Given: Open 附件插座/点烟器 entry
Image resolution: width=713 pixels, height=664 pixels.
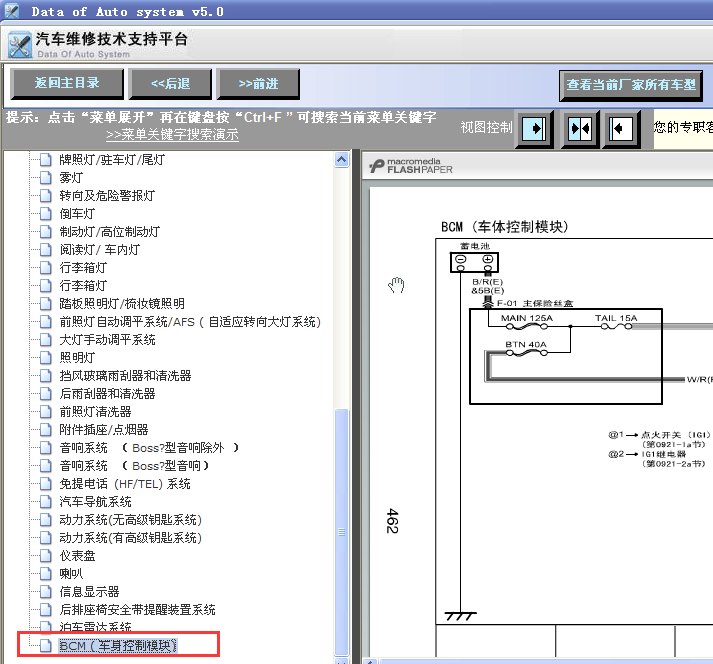Looking at the screenshot, I should (104, 430).
